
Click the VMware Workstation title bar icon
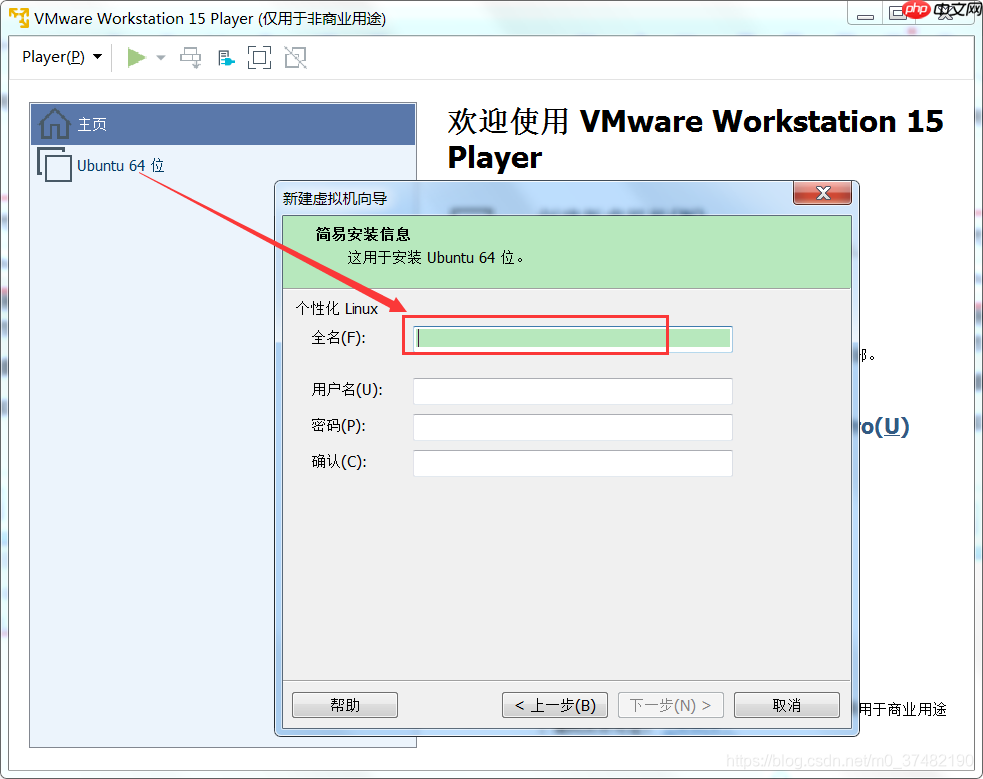point(19,18)
